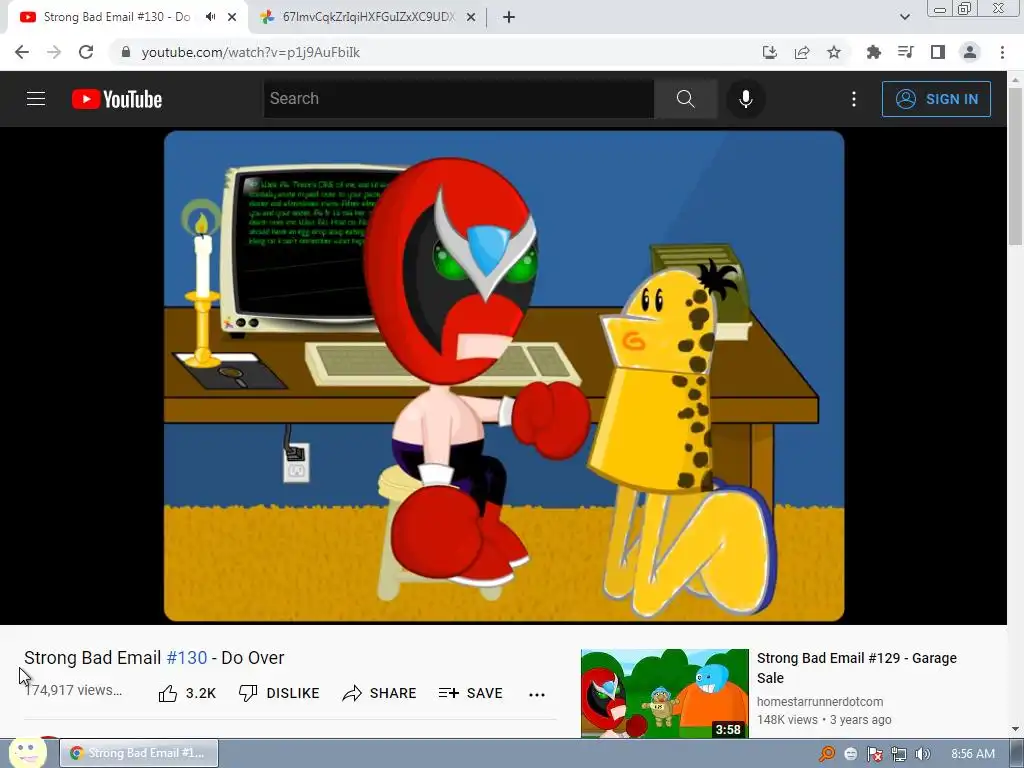Click the network tray icon
The width and height of the screenshot is (1024, 768).
(899, 754)
